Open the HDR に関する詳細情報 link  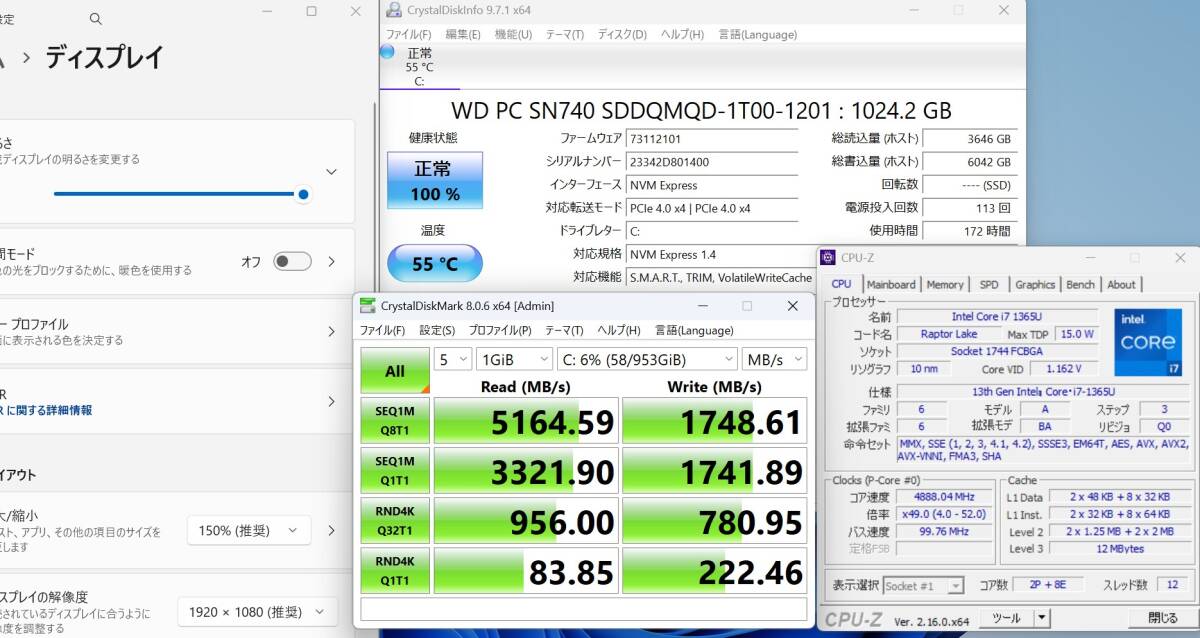click(x=45, y=410)
